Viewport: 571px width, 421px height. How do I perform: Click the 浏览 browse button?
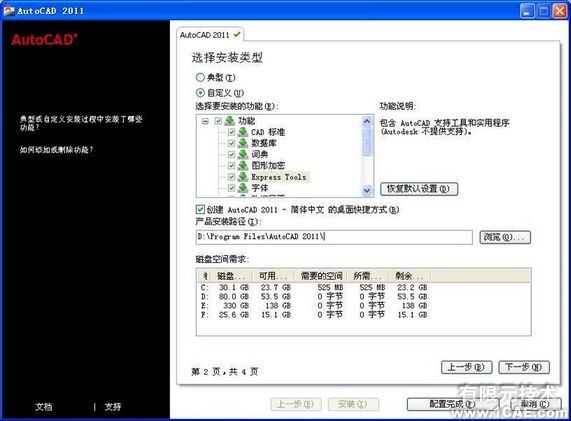coord(505,237)
